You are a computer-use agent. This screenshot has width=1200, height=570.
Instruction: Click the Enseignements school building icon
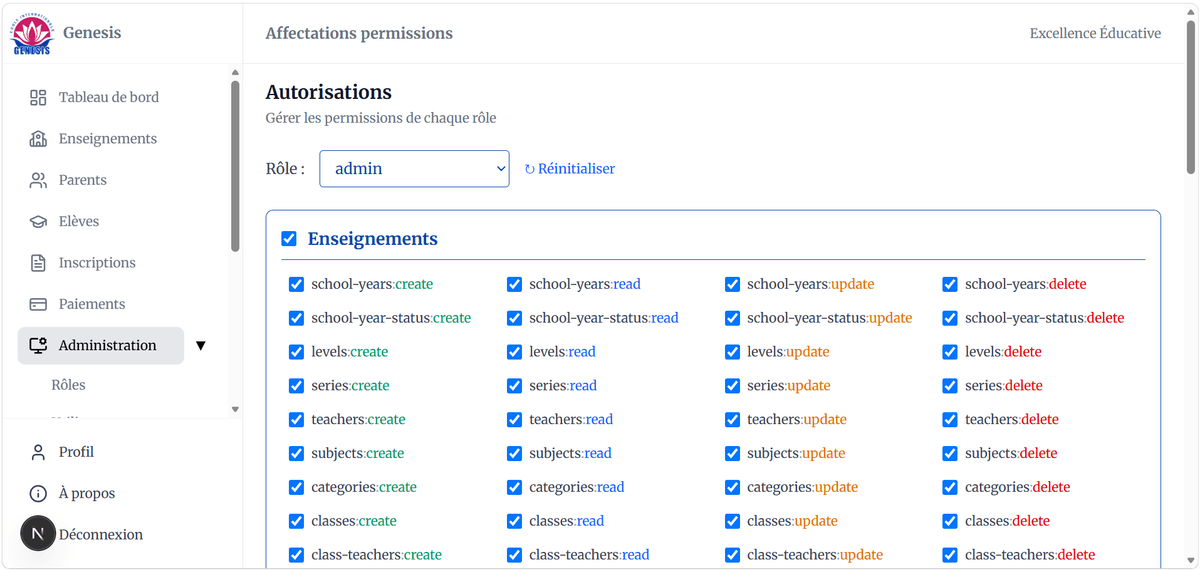pos(38,139)
